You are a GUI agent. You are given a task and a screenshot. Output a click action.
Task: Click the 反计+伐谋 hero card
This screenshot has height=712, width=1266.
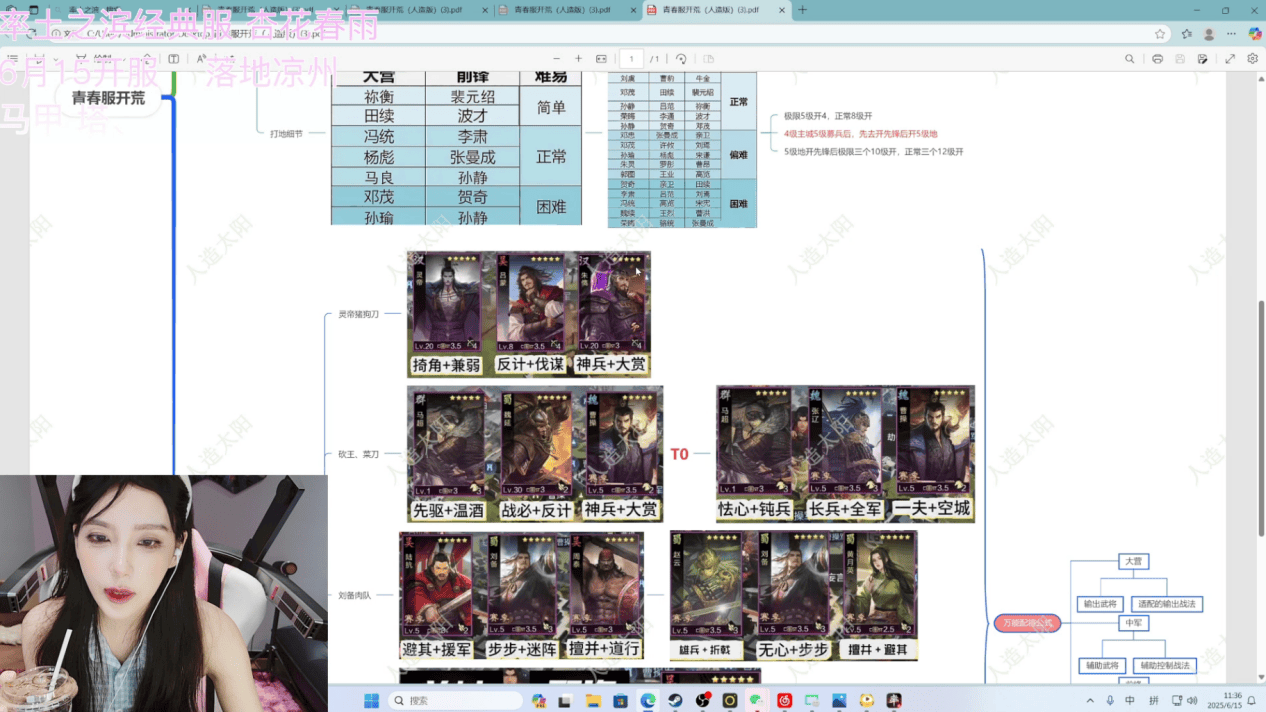[531, 314]
